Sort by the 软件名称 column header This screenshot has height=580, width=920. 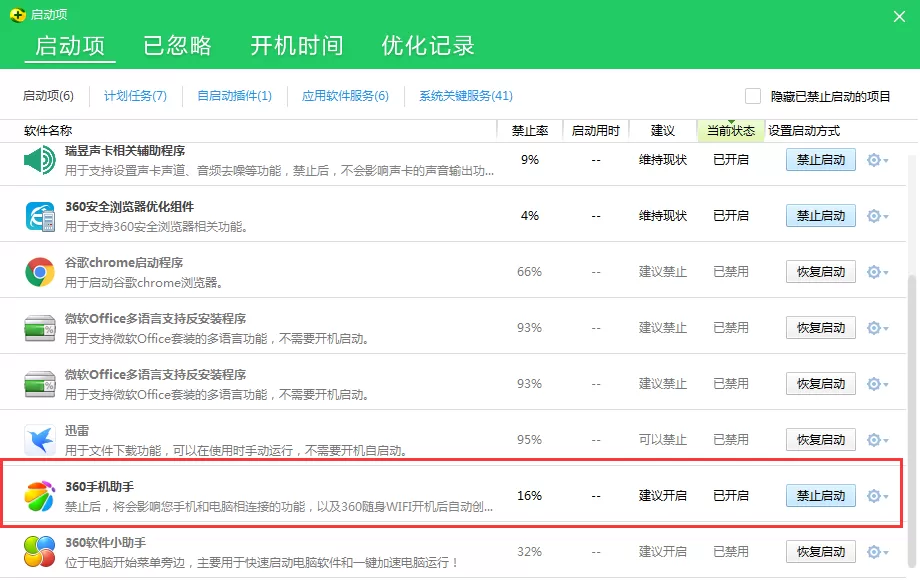[48, 131]
